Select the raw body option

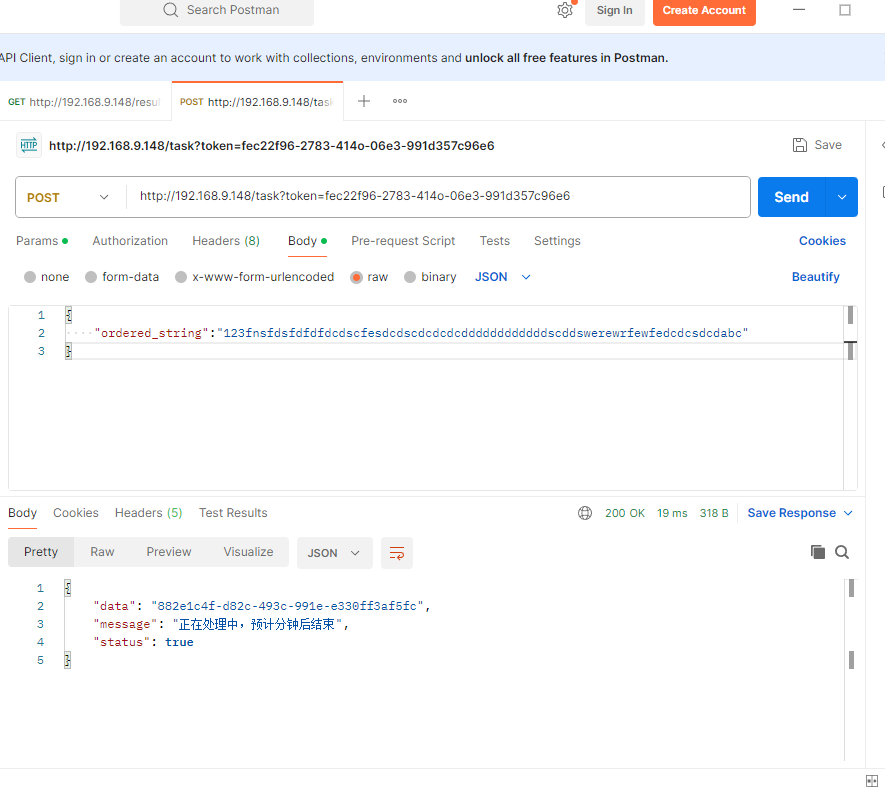[356, 277]
